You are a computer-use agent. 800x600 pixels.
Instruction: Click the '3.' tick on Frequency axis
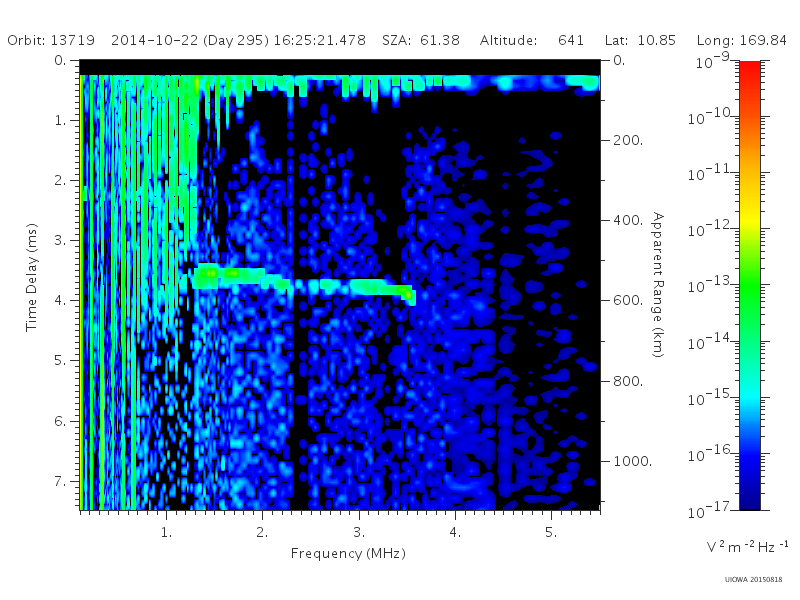click(359, 532)
